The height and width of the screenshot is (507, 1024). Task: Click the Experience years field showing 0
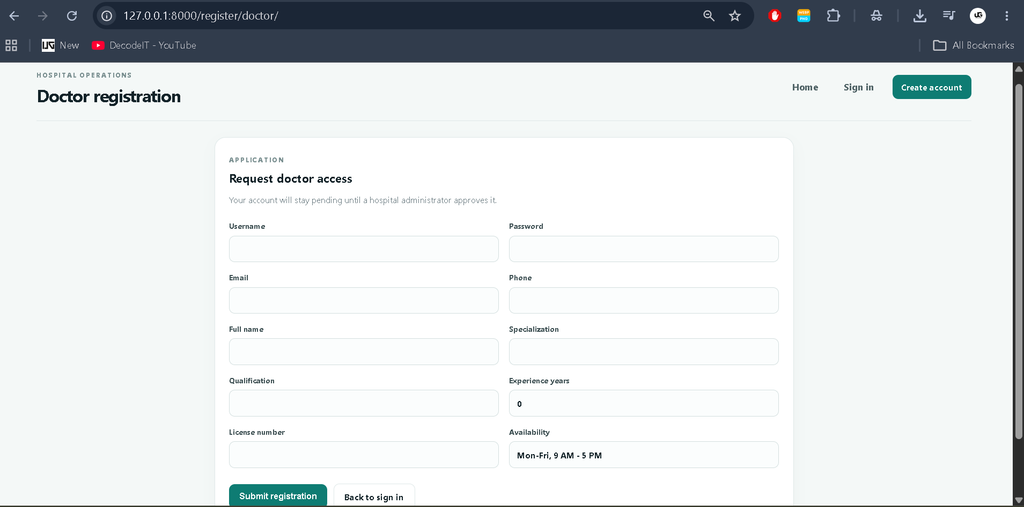643,403
